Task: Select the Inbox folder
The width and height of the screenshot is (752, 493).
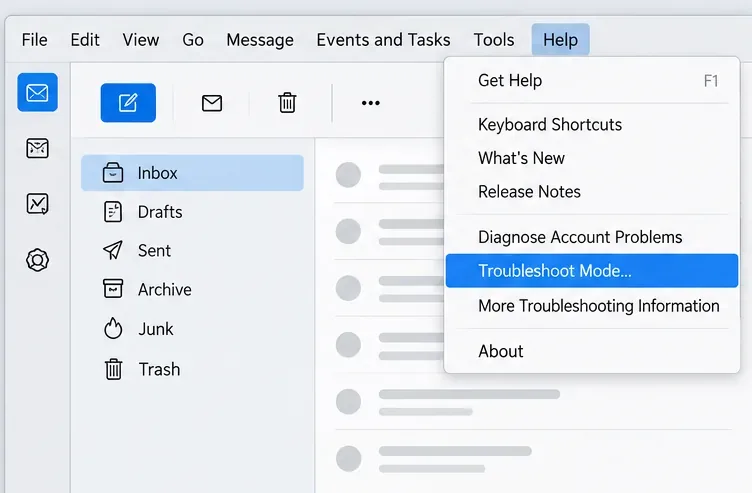Action: click(x=192, y=173)
